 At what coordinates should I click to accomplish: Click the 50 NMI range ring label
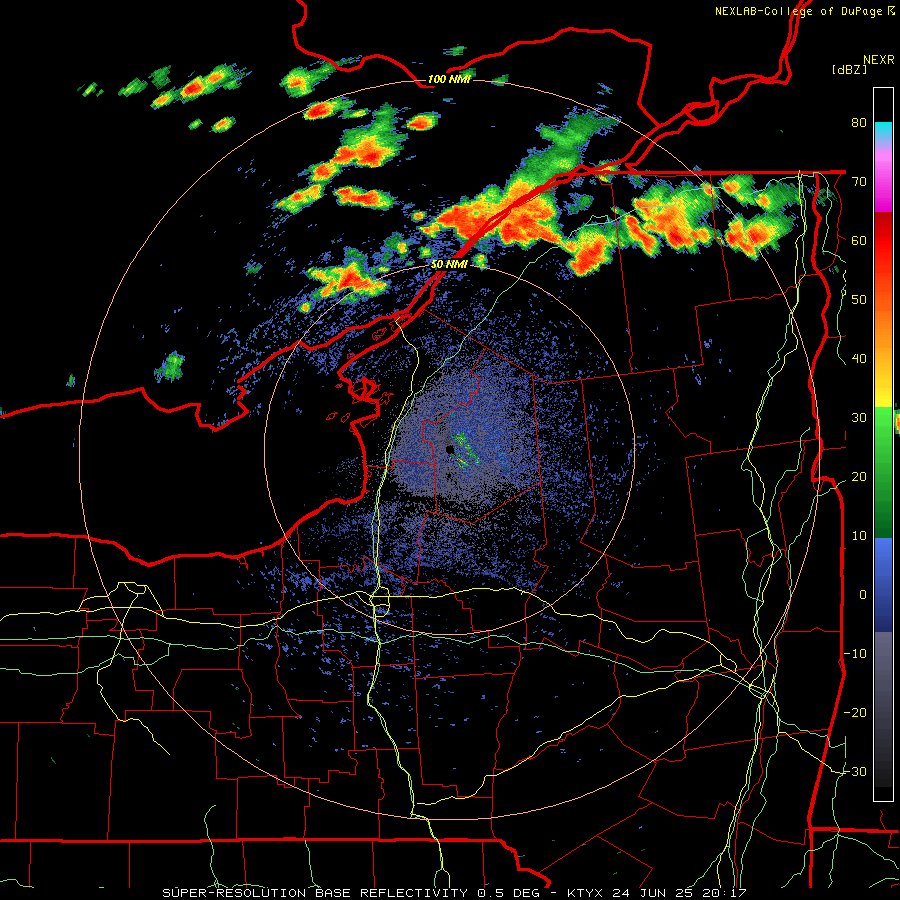[449, 264]
